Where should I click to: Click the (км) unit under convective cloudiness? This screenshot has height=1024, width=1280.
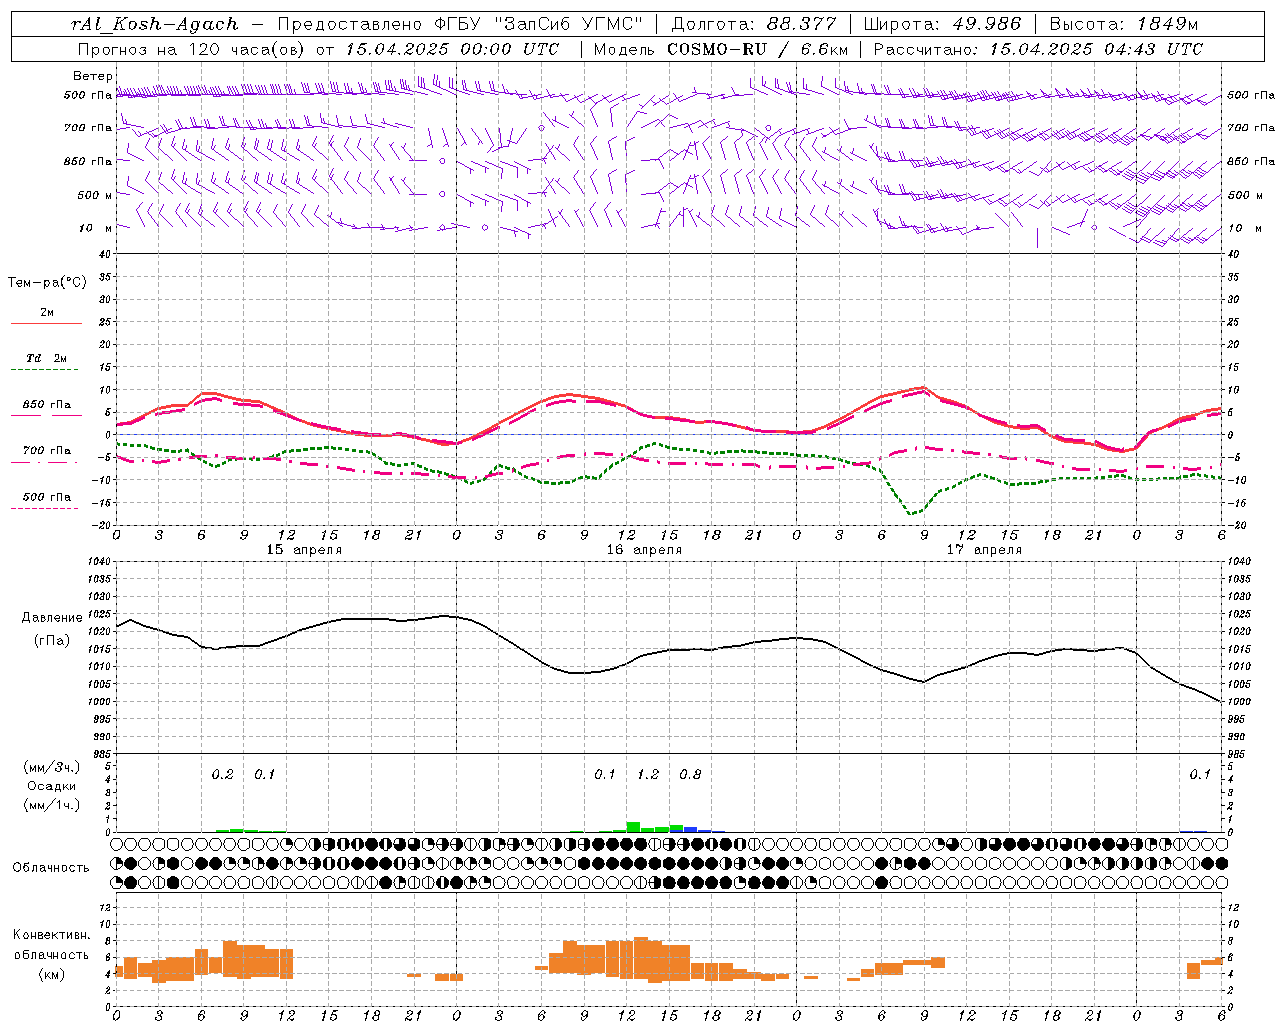click(x=51, y=974)
